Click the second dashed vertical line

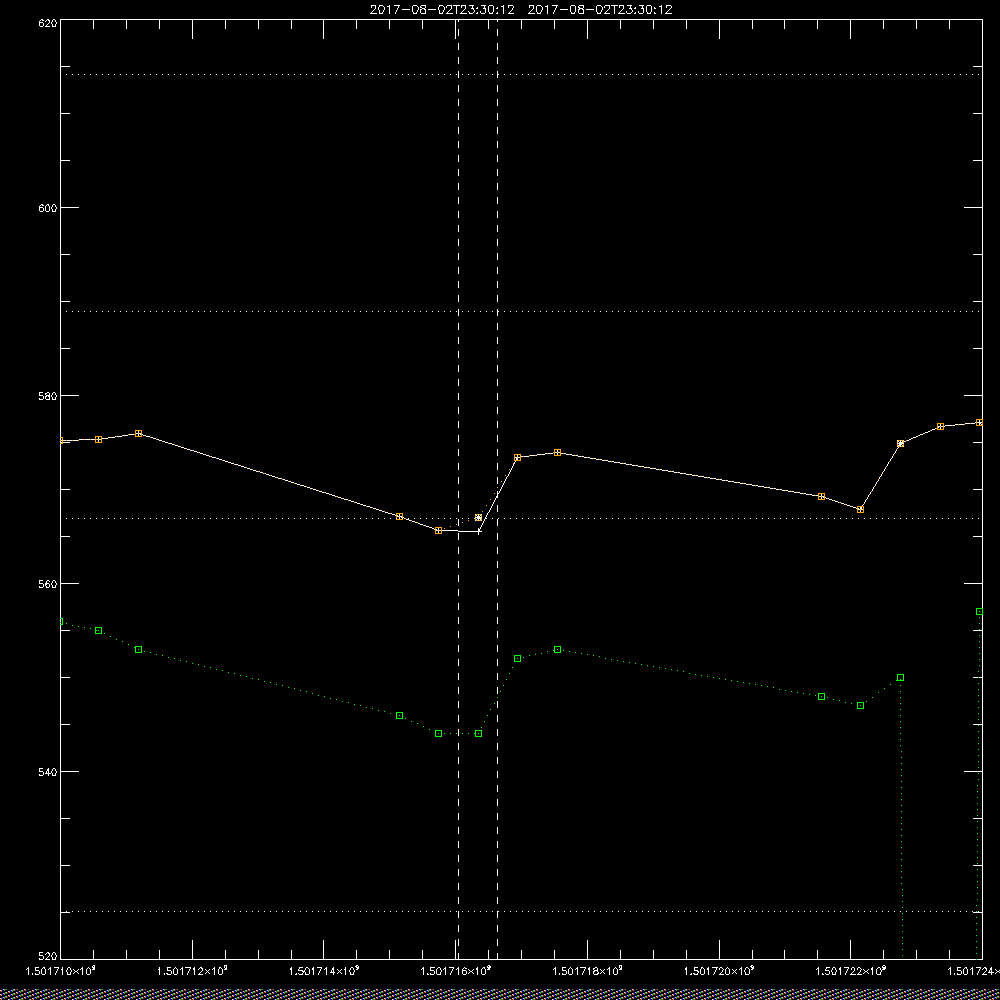497,489
